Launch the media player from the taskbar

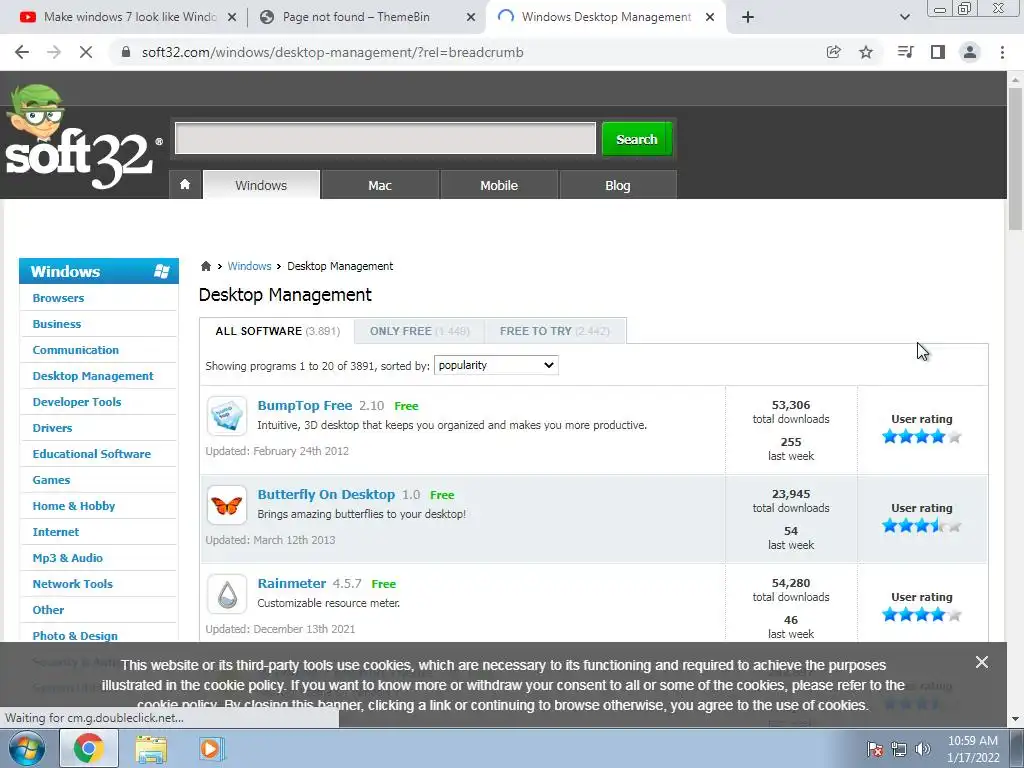[210, 748]
